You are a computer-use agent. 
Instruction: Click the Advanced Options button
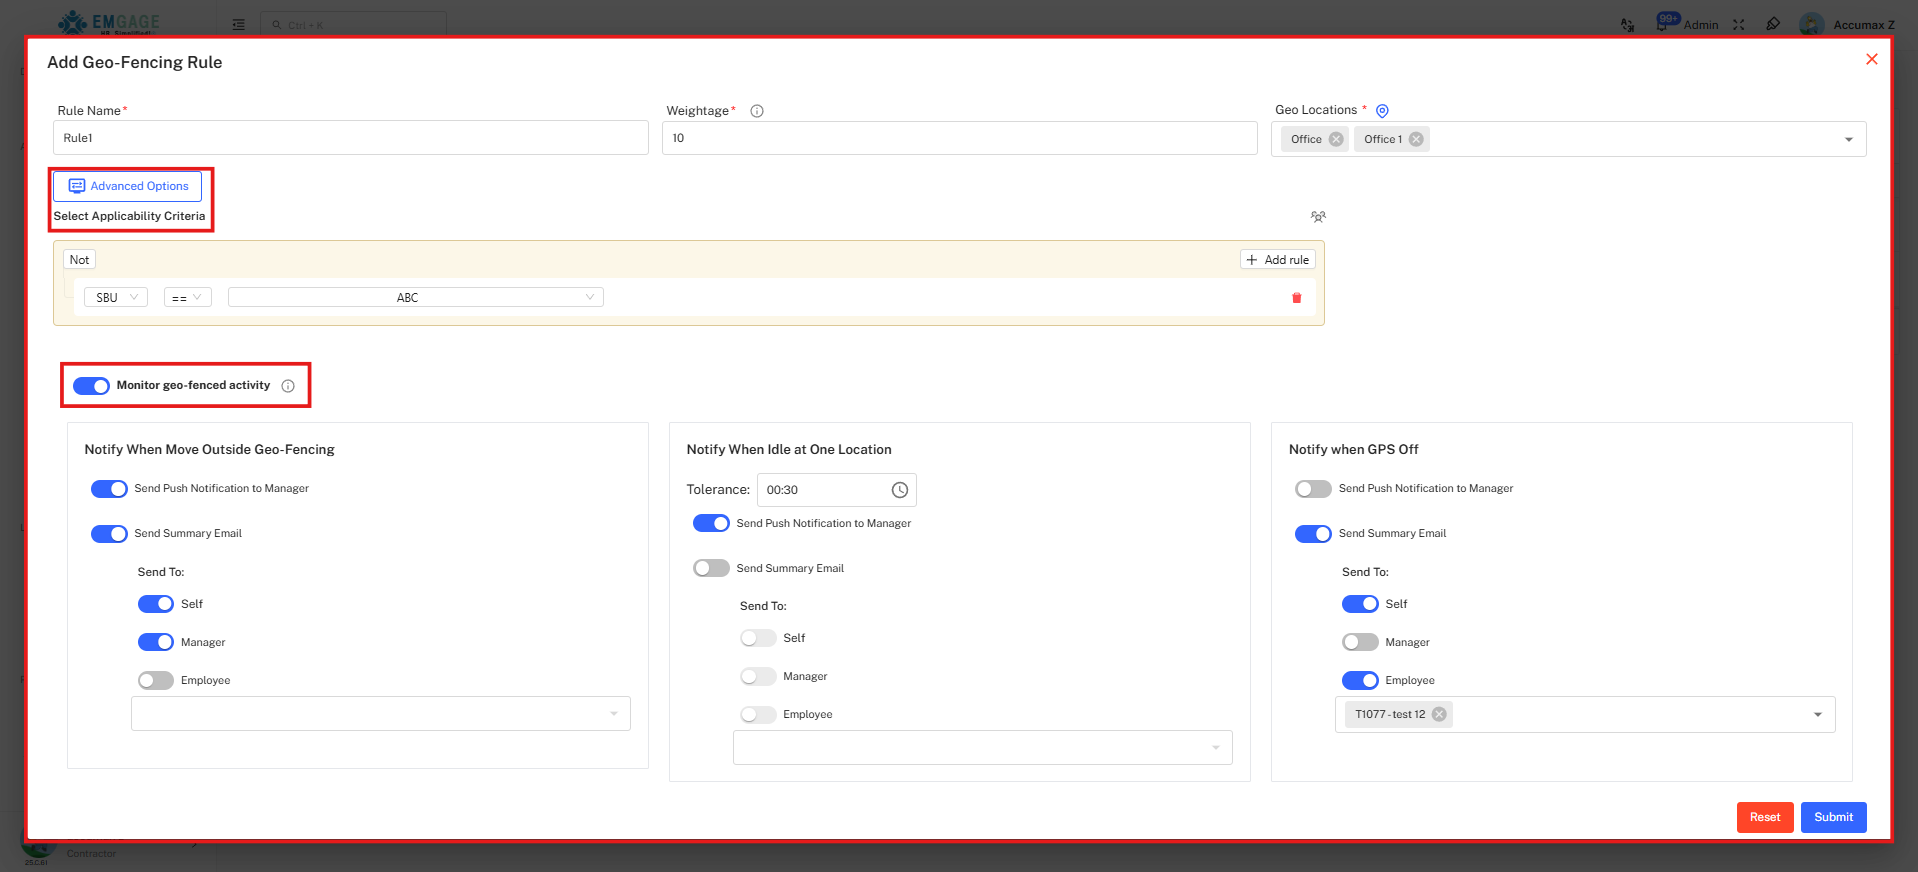[128, 186]
